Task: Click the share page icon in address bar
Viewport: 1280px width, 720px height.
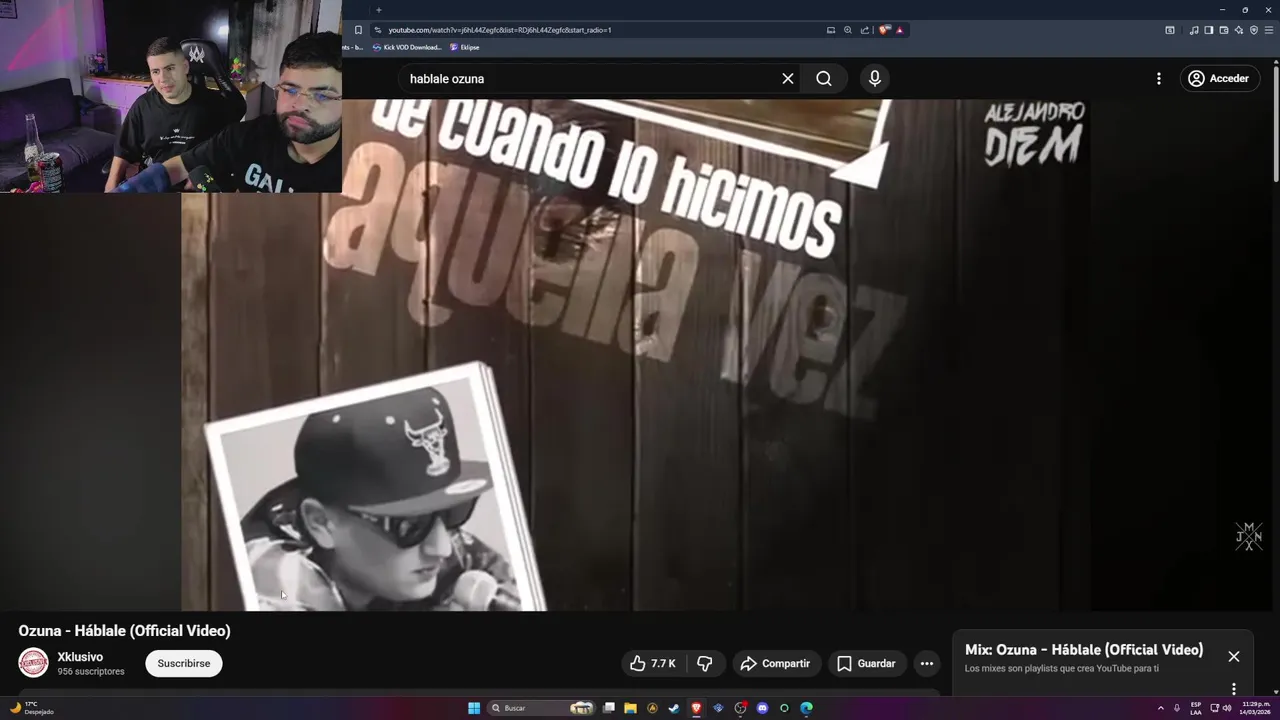Action: click(865, 30)
